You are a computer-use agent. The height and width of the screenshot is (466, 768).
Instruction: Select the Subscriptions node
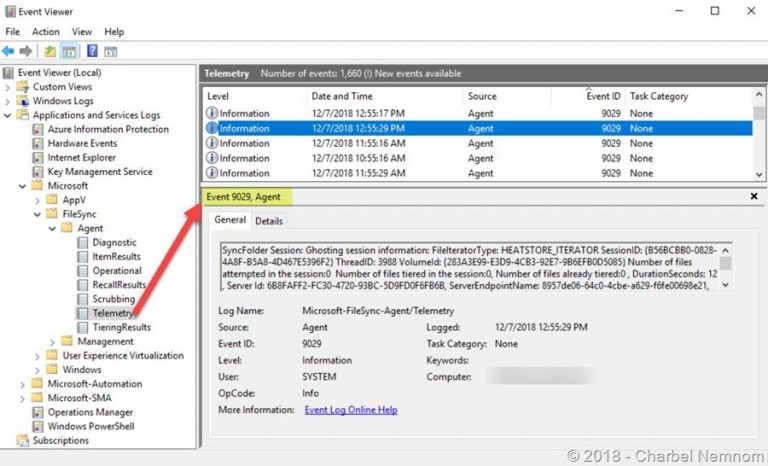tap(61, 441)
